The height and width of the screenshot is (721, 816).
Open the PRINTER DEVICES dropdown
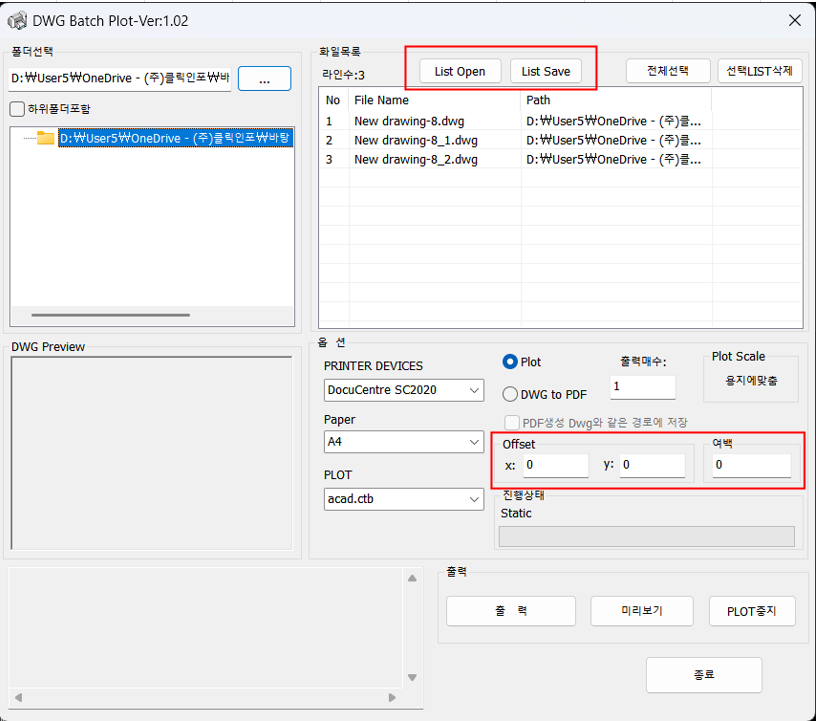click(x=404, y=390)
